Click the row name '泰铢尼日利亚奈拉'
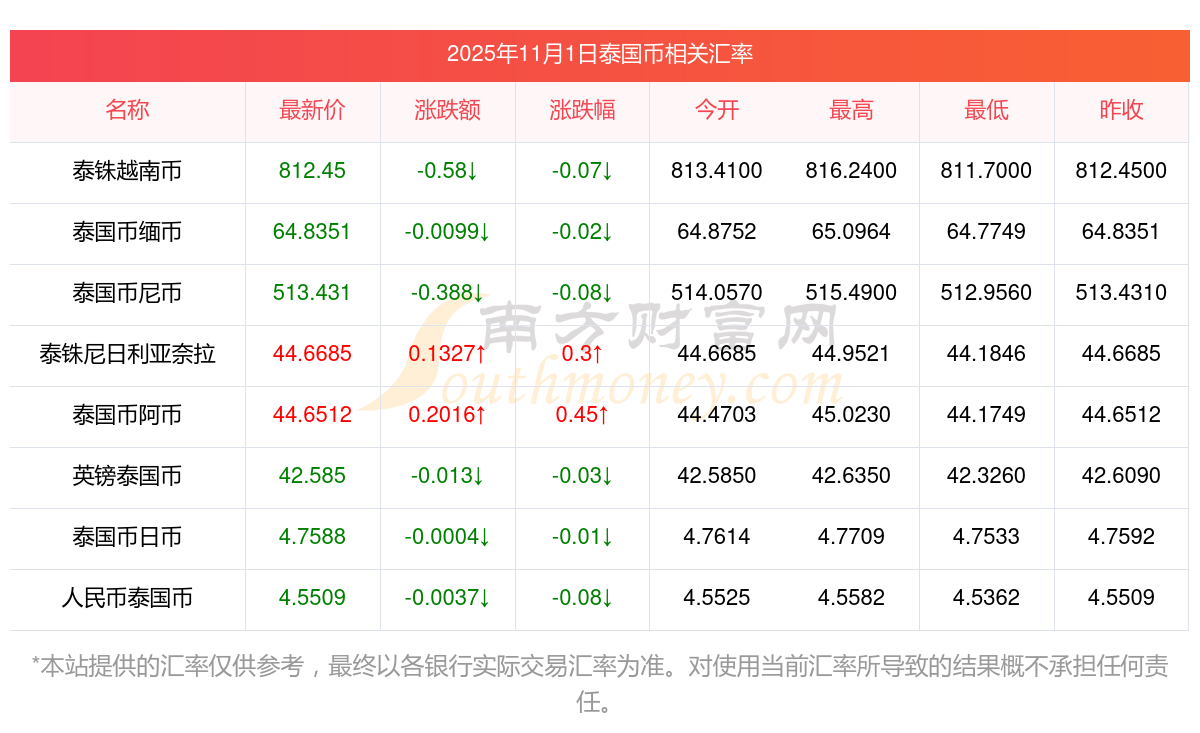 coord(127,354)
